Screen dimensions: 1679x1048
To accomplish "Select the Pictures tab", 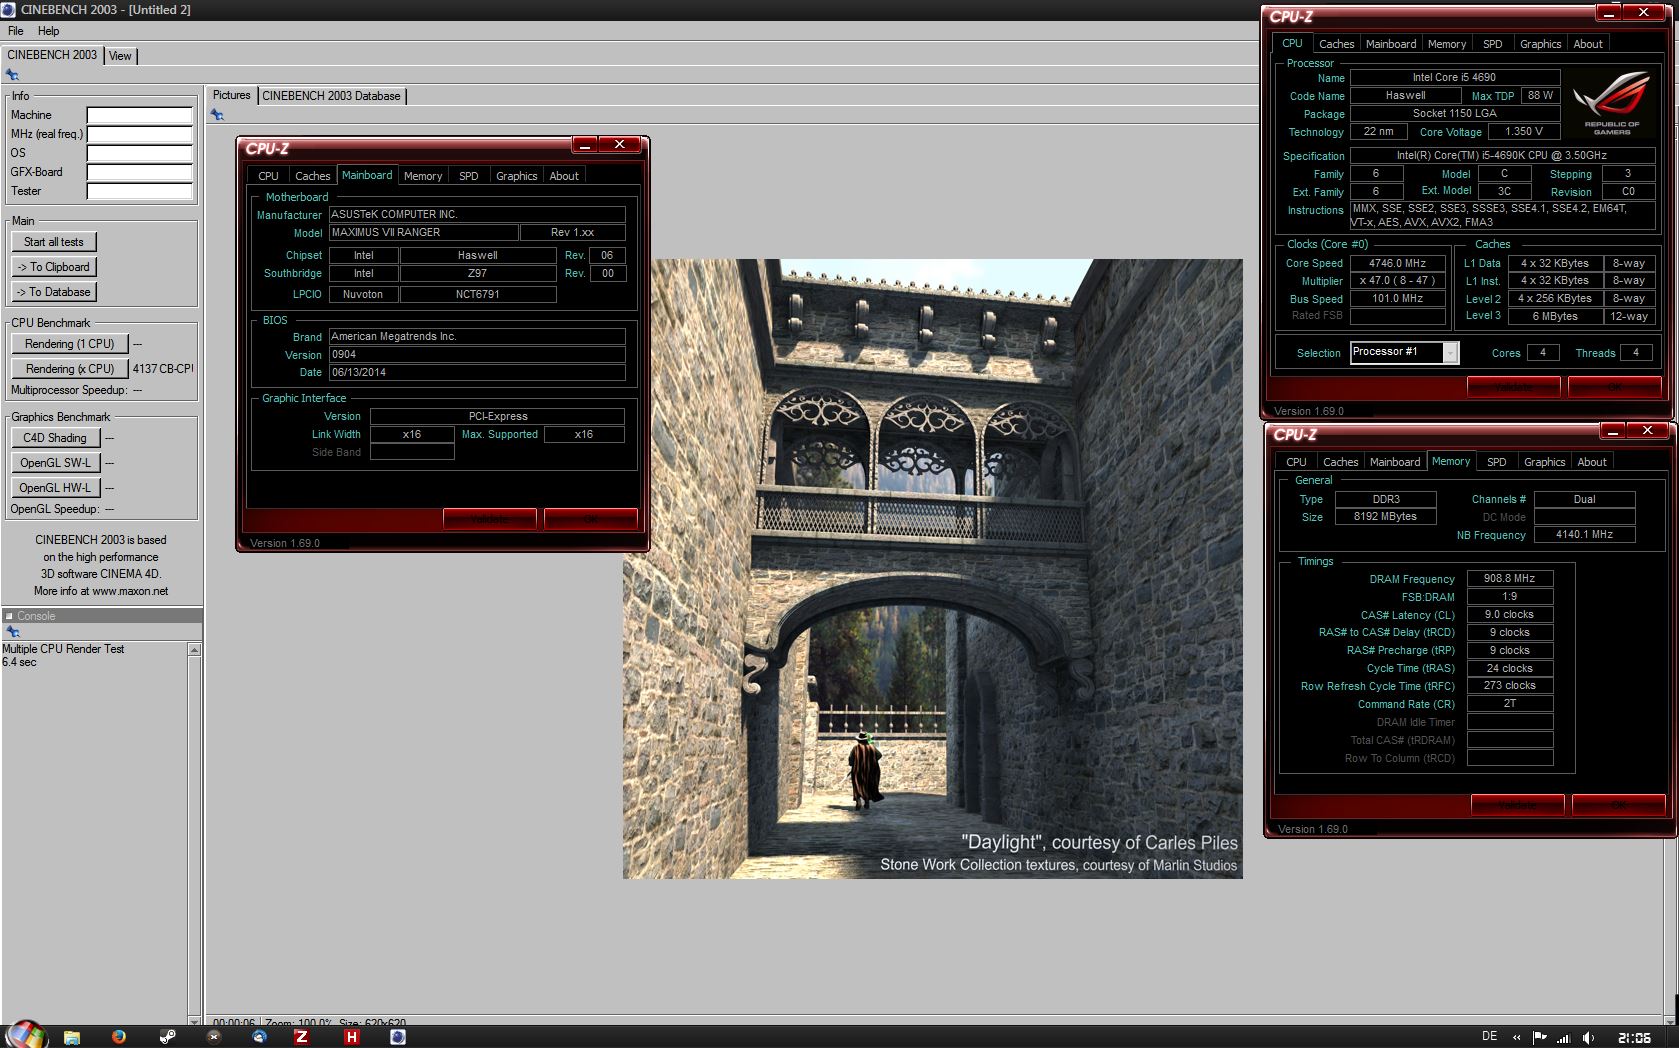I will coord(231,95).
